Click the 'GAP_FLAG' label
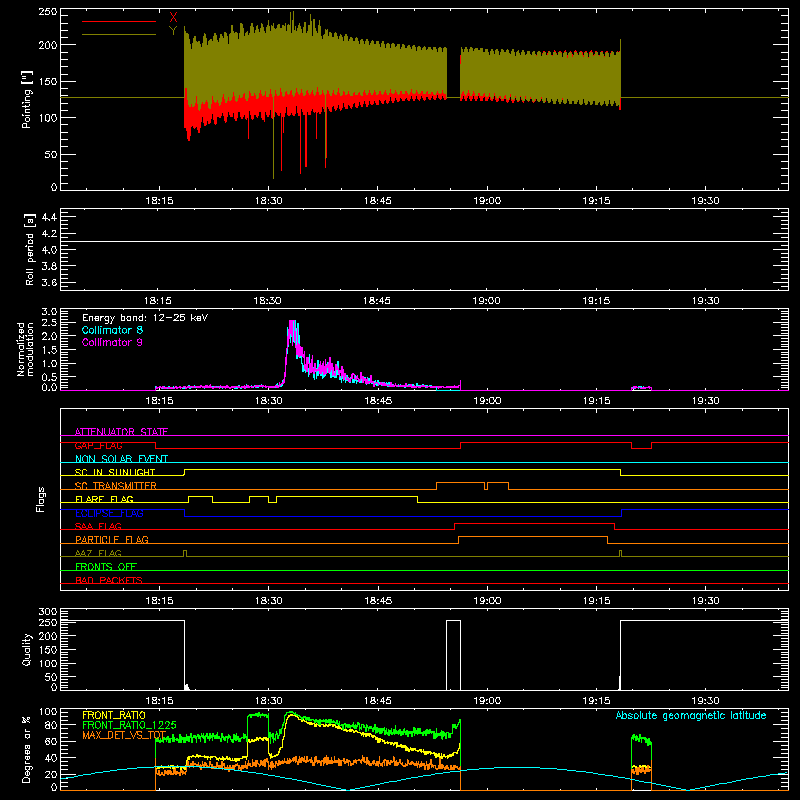The image size is (800, 800). [98, 445]
